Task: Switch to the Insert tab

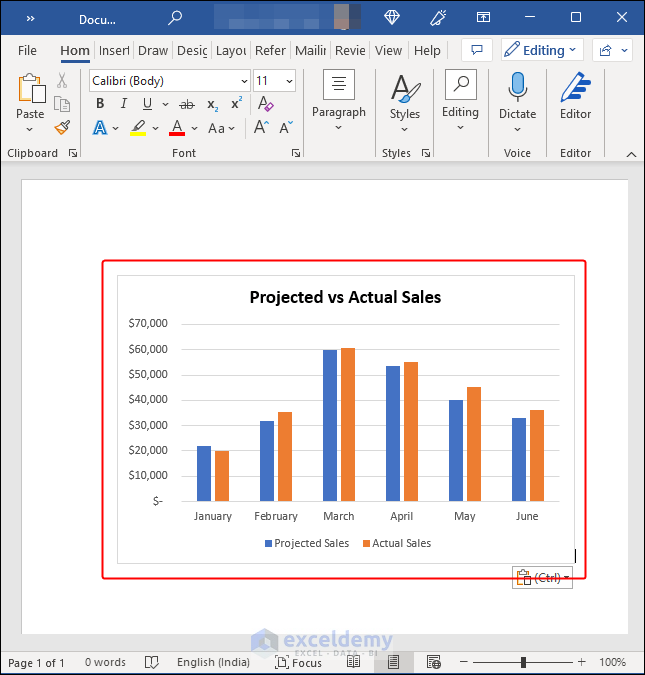Action: pyautogui.click(x=114, y=50)
